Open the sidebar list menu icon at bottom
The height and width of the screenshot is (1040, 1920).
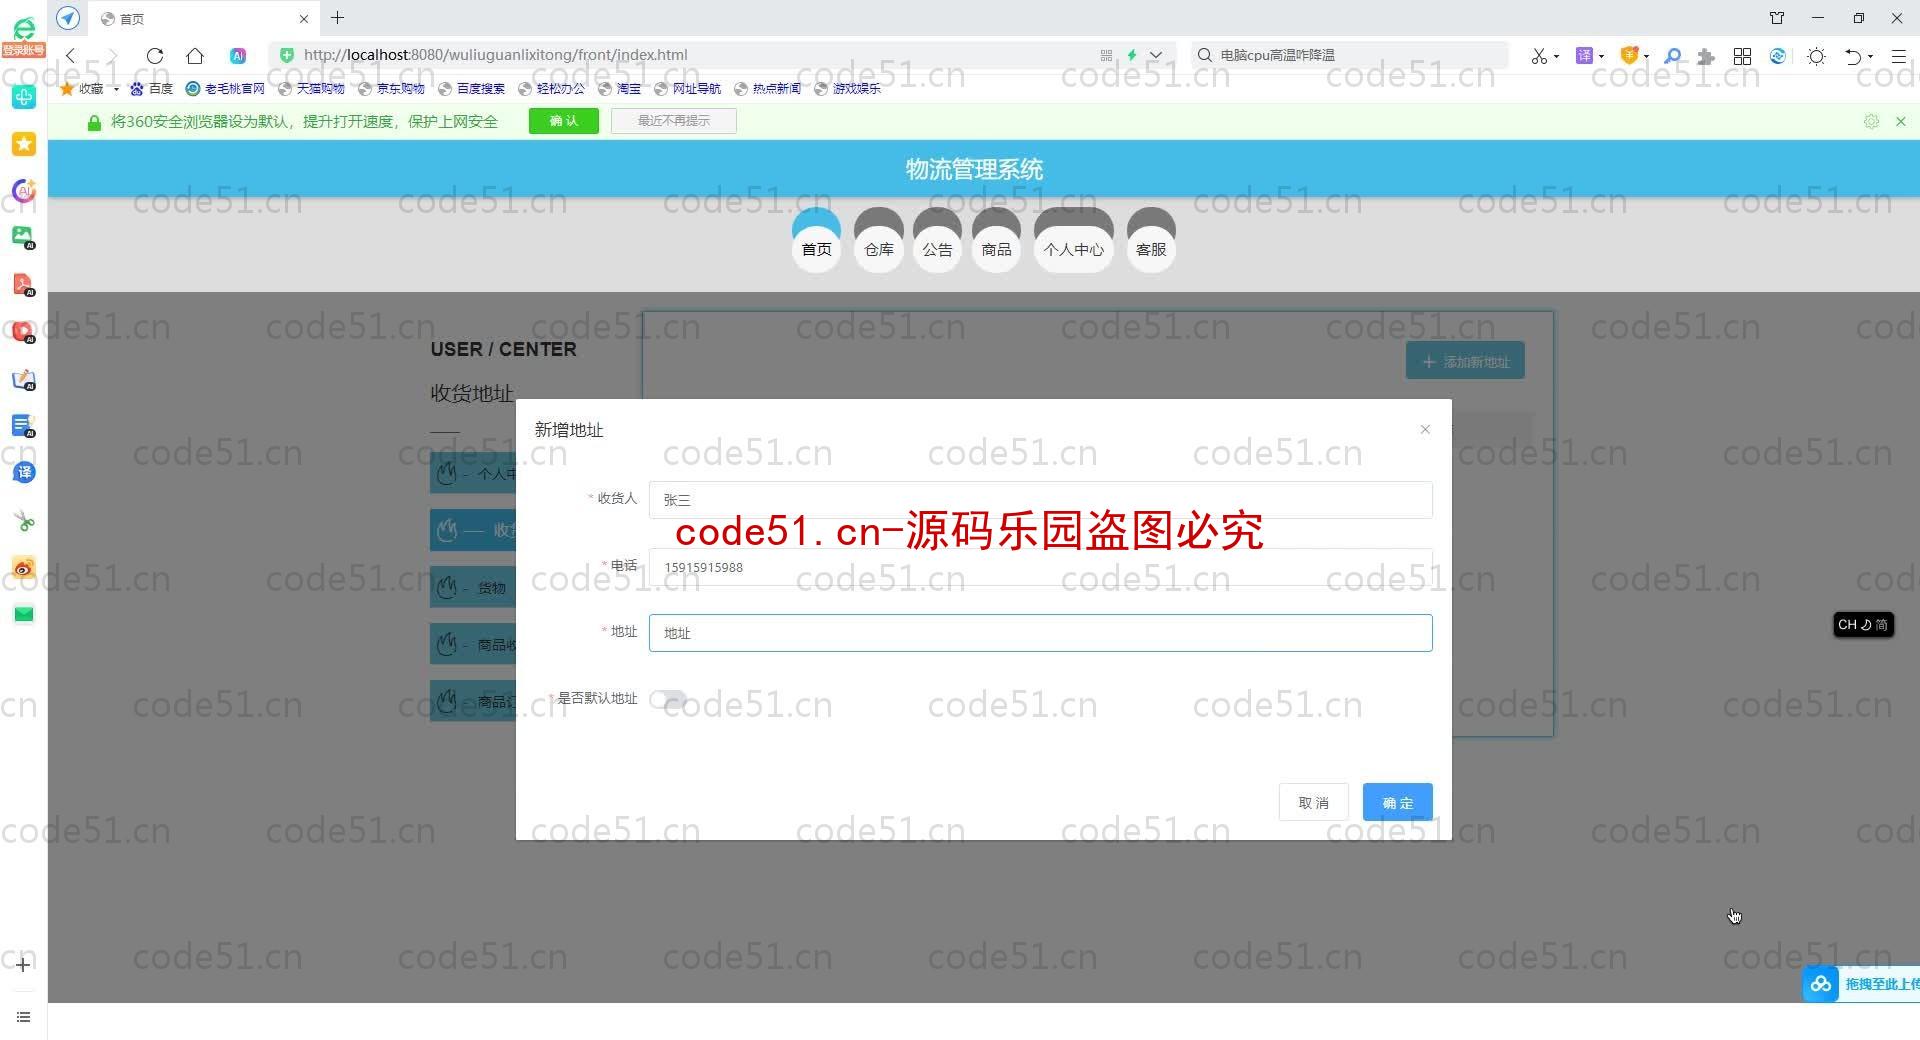(x=23, y=1017)
